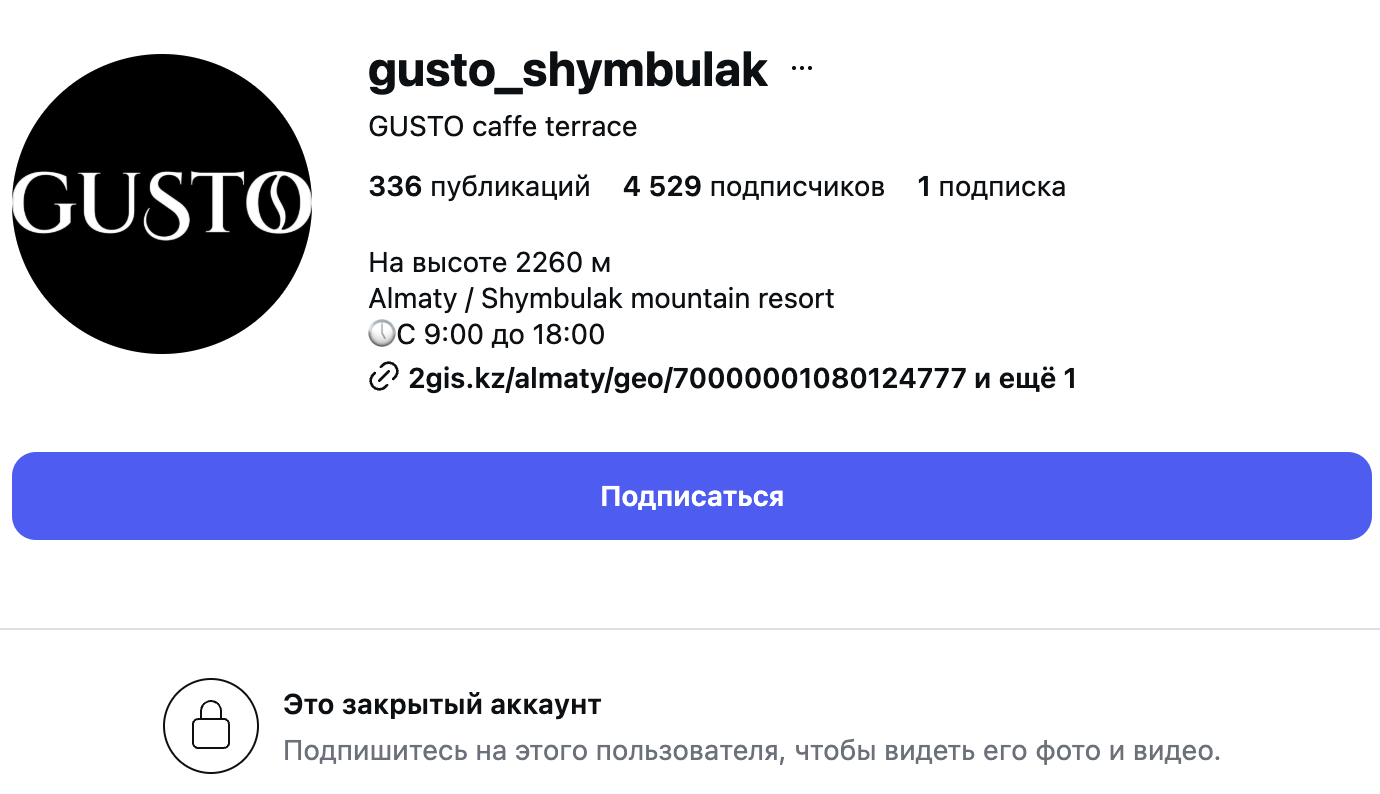
Task: Click the 'Подпишитесь на этого пользователя' hint
Action: [x=751, y=751]
